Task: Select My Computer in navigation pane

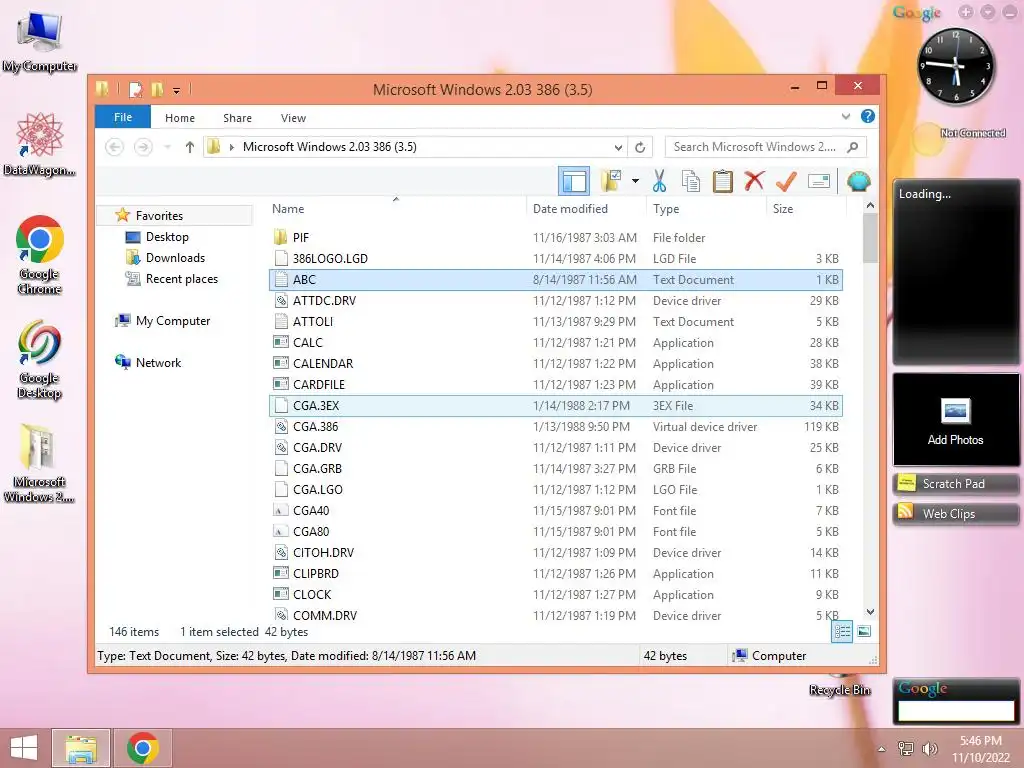Action: (x=172, y=321)
